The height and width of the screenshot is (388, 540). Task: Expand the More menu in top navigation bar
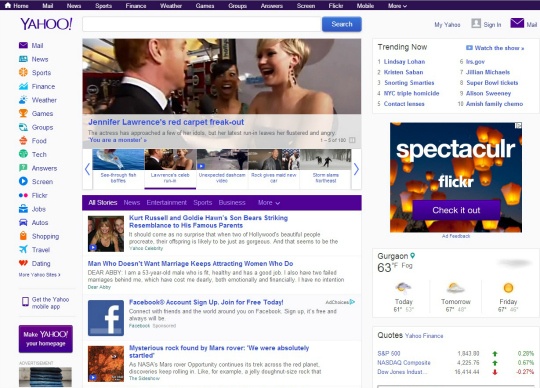pos(397,6)
